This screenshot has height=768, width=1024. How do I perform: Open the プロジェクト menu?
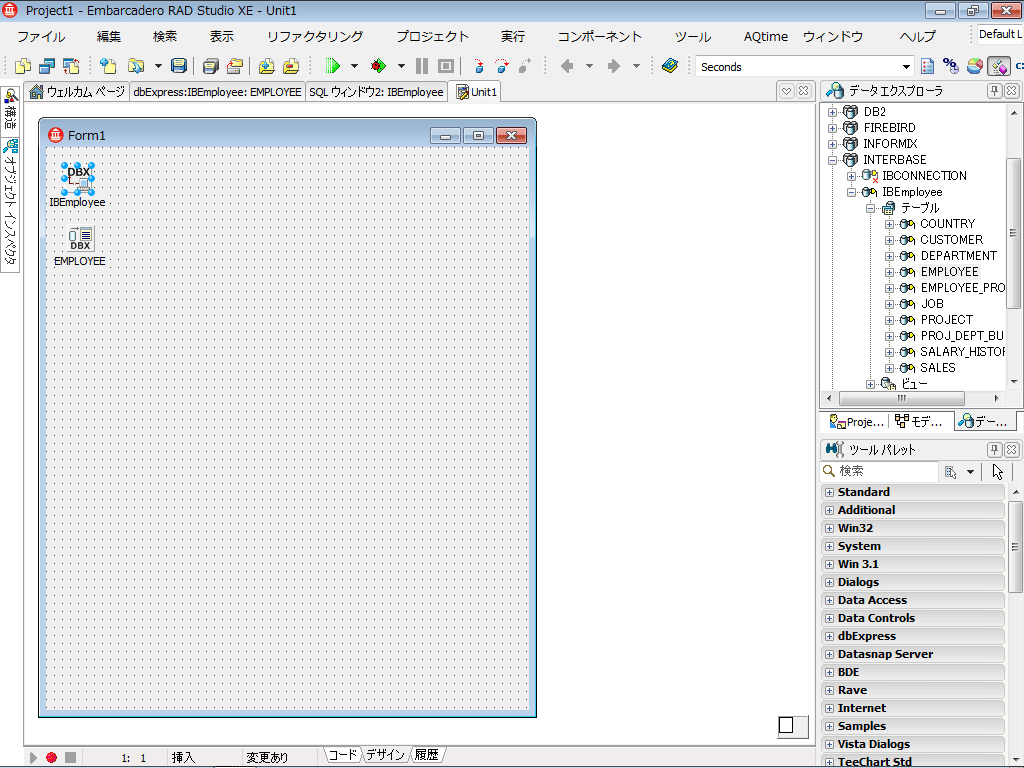click(432, 37)
